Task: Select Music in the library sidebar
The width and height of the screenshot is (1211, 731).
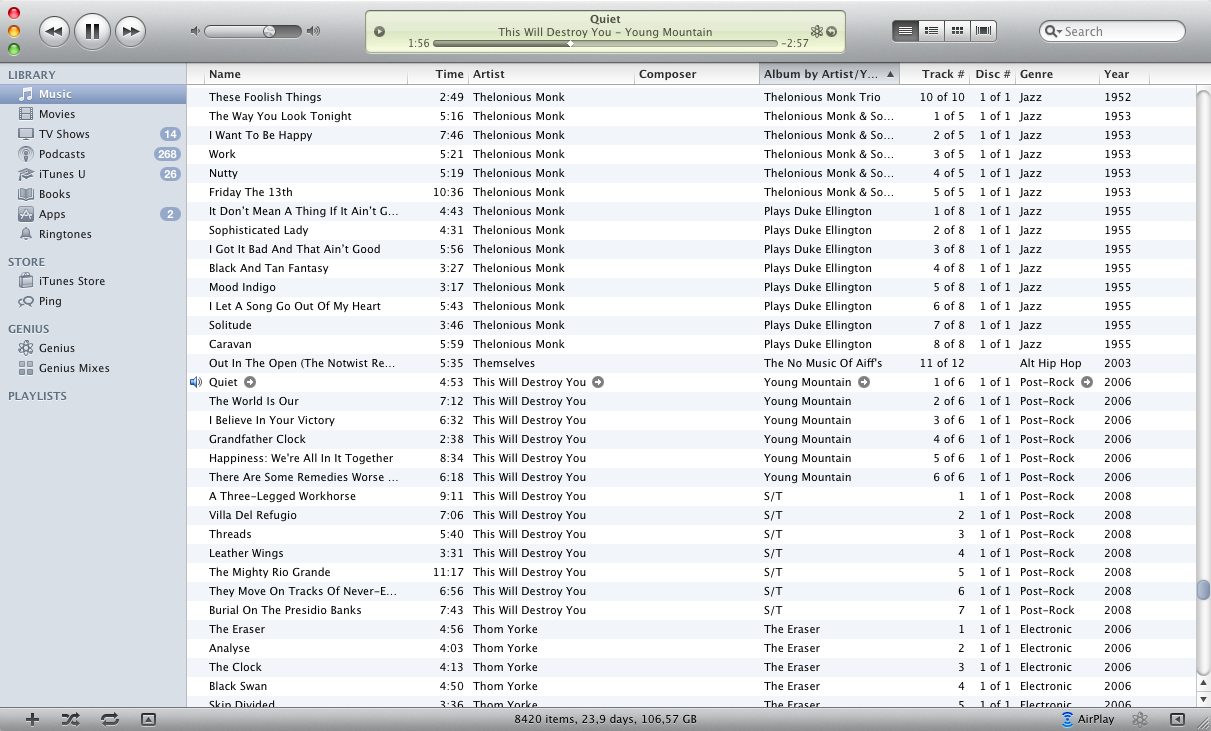Action: pos(93,94)
